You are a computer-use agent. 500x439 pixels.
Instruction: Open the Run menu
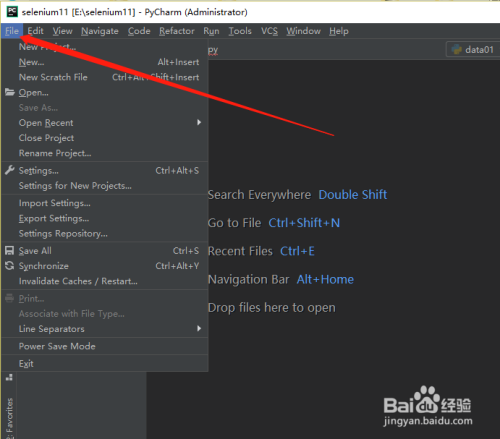coord(211,31)
